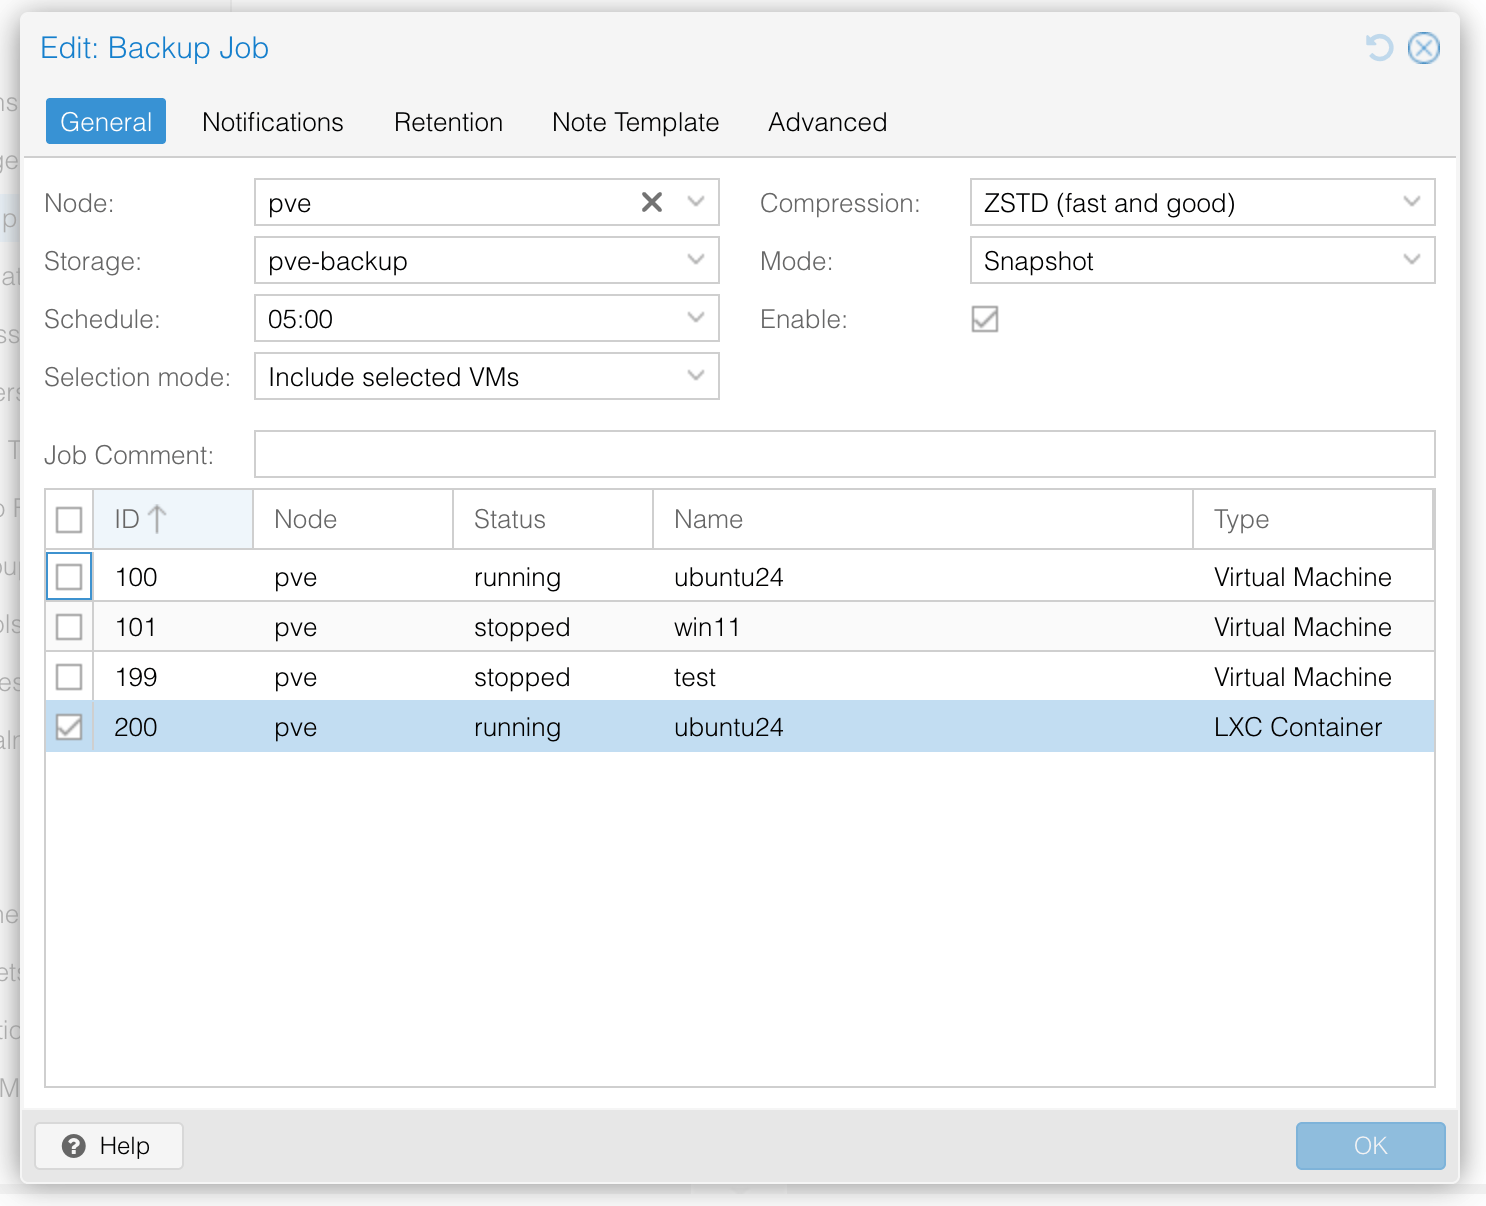Open the Mode dropdown showing Snapshot
Screen dimensions: 1486x1206
pyautogui.click(x=1411, y=261)
